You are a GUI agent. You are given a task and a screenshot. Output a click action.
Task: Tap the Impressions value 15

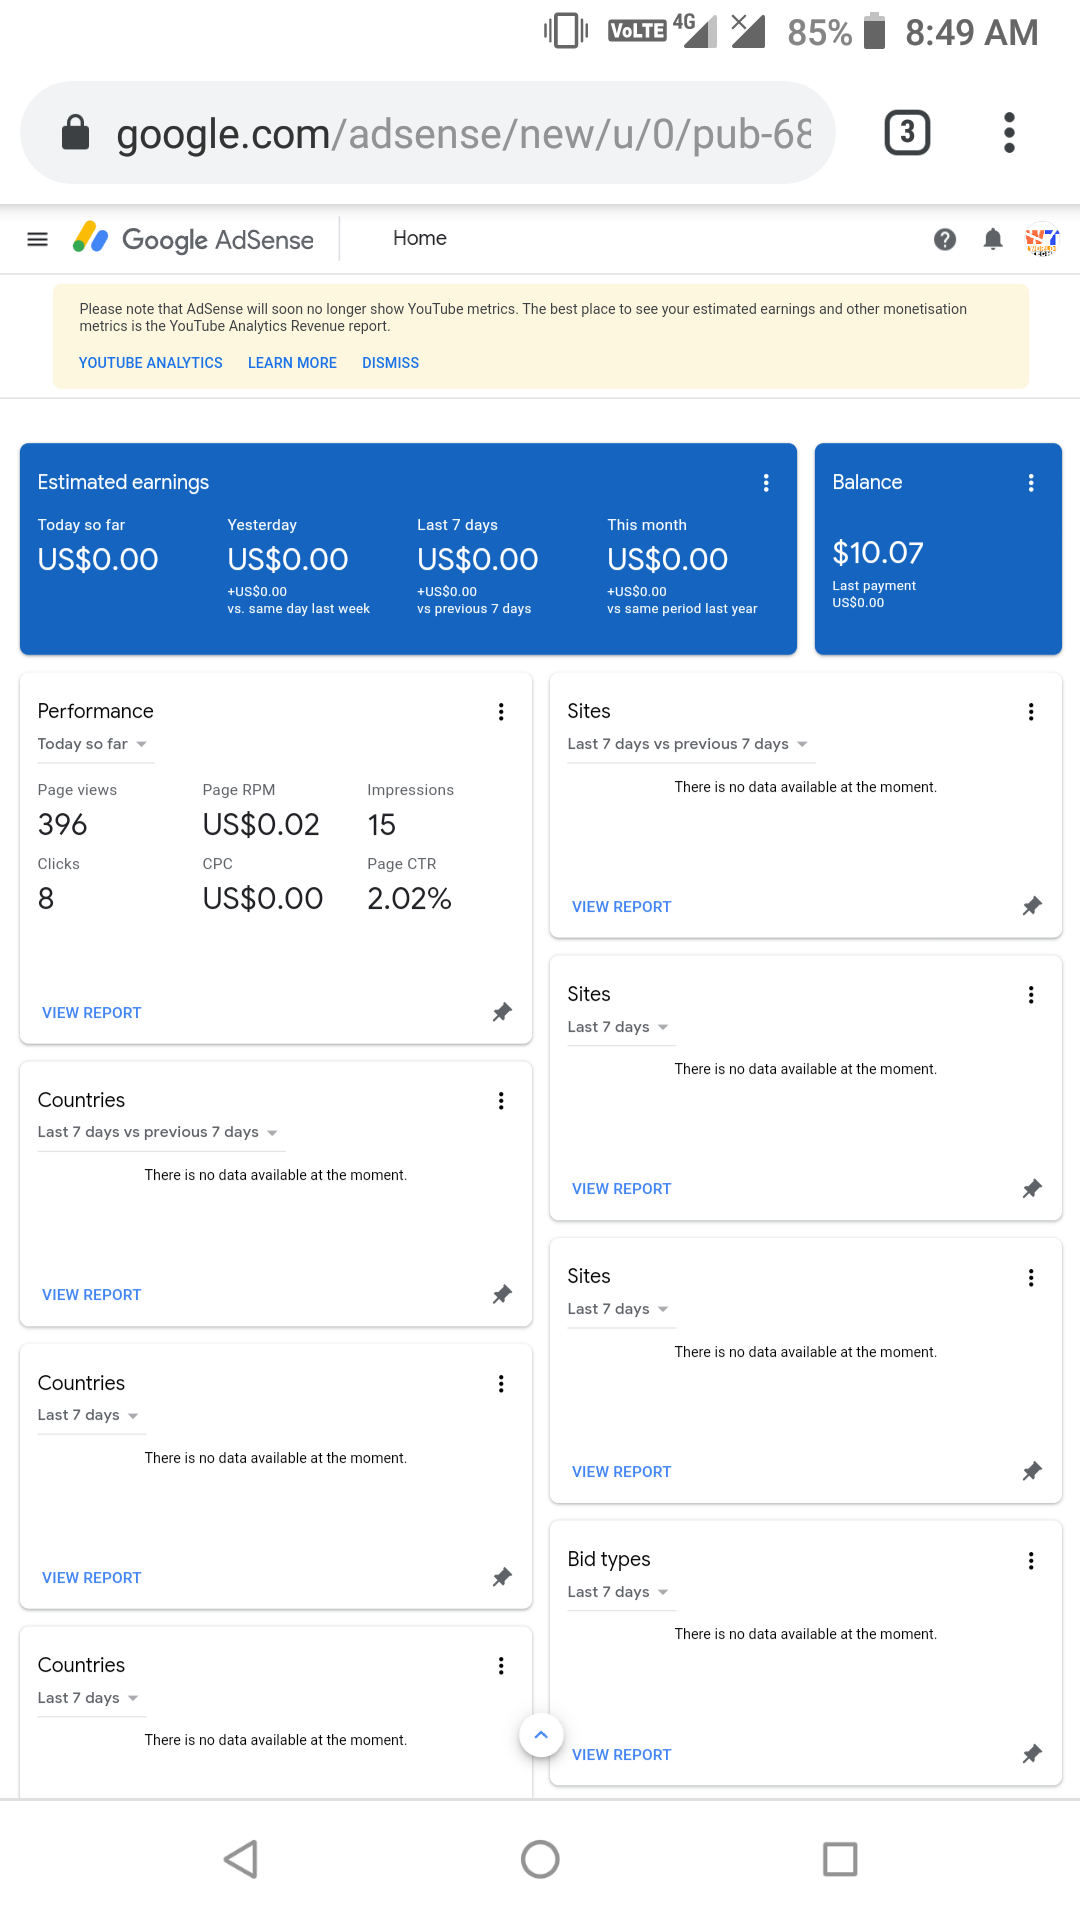[x=382, y=825]
